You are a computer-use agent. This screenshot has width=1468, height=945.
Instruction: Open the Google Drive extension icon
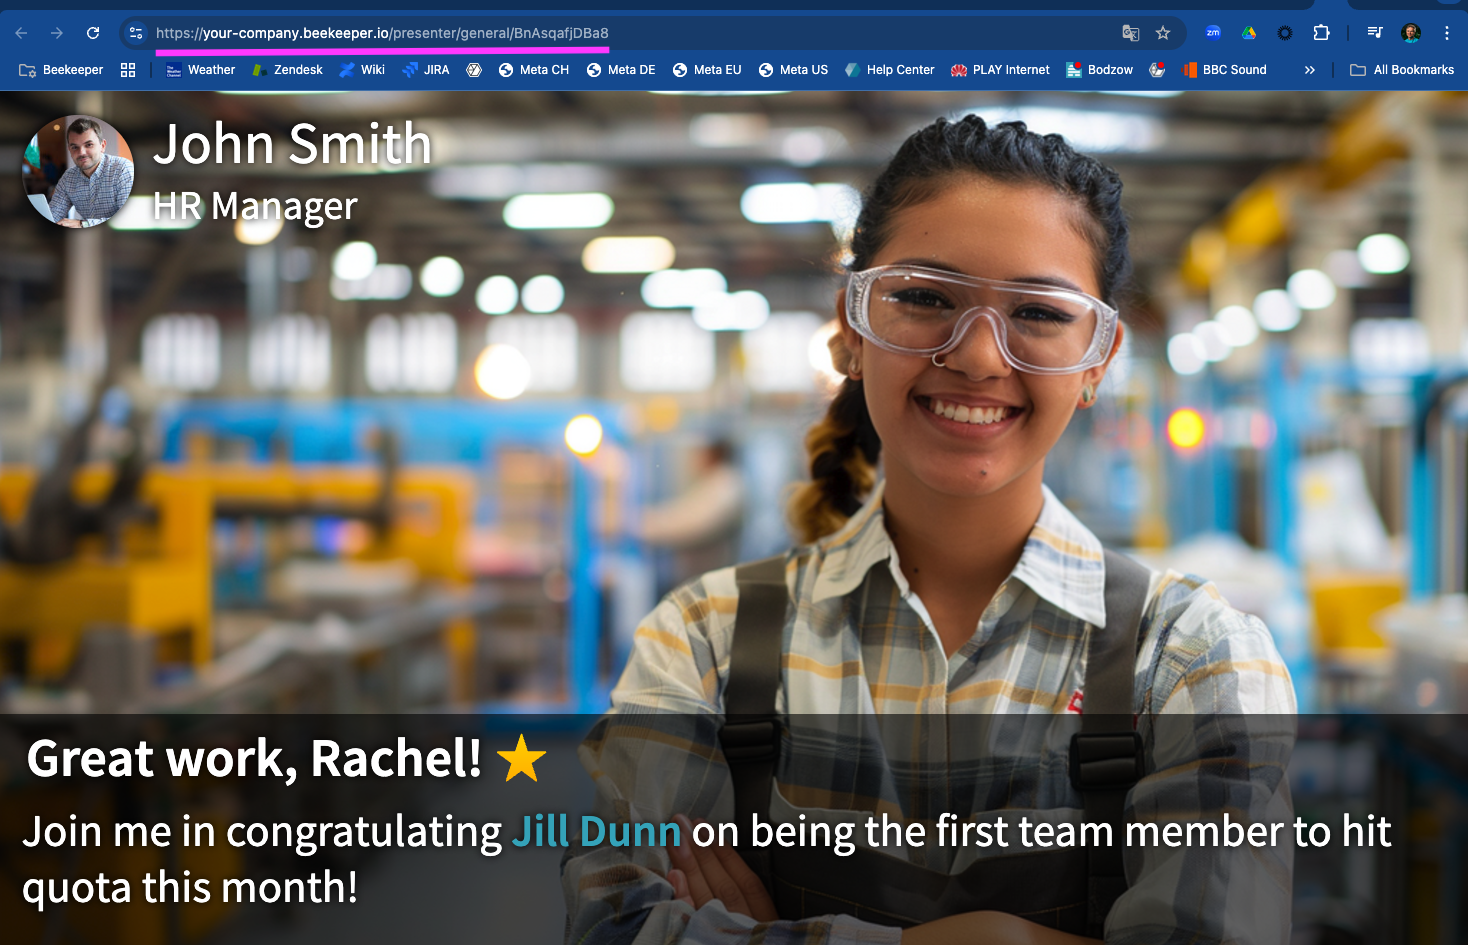click(1249, 33)
